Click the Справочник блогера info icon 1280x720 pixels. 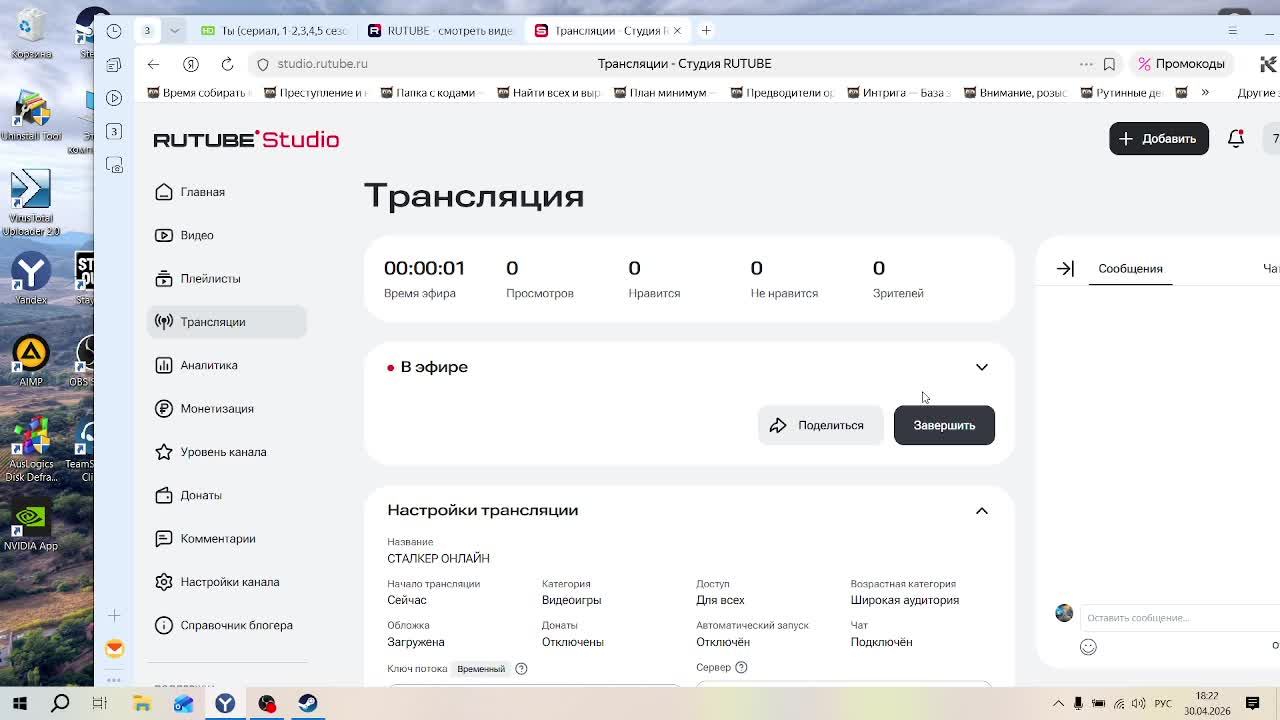[164, 625]
